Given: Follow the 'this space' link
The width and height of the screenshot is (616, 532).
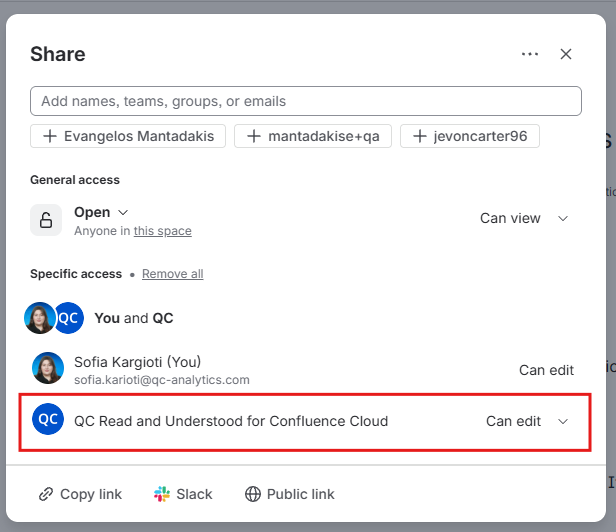Looking at the screenshot, I should pos(163,231).
